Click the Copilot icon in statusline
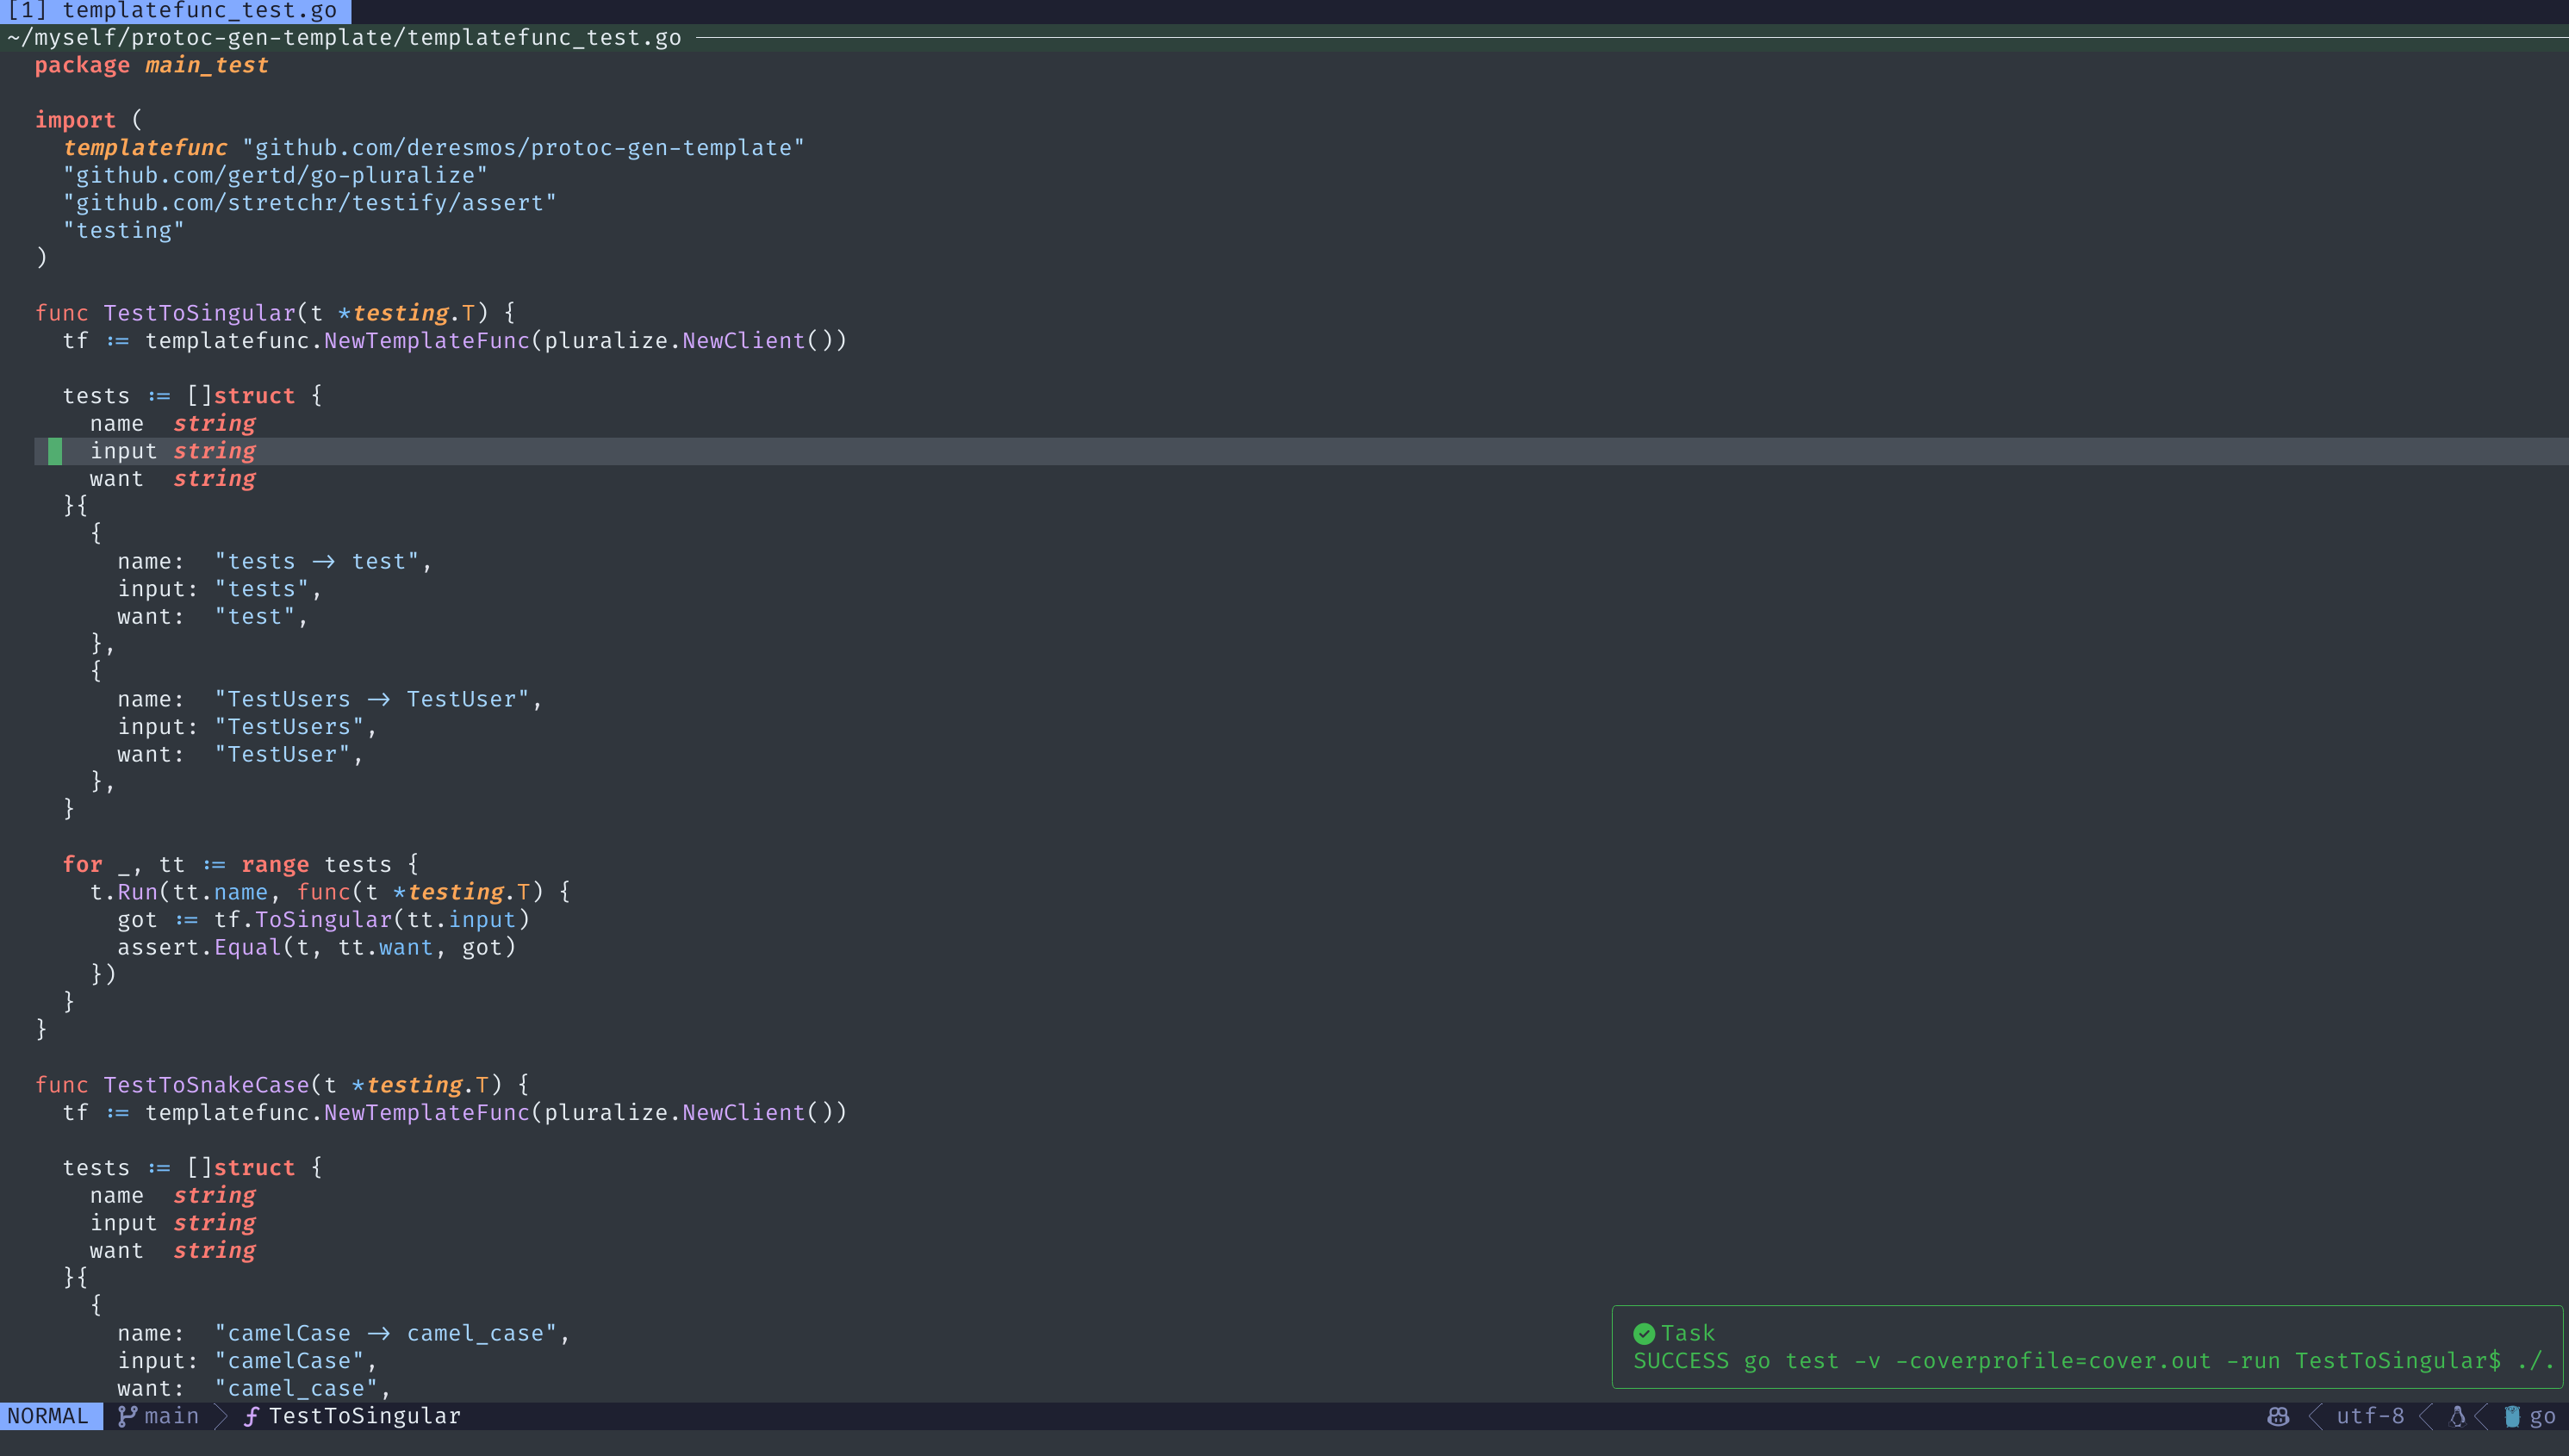 coord(2278,1416)
